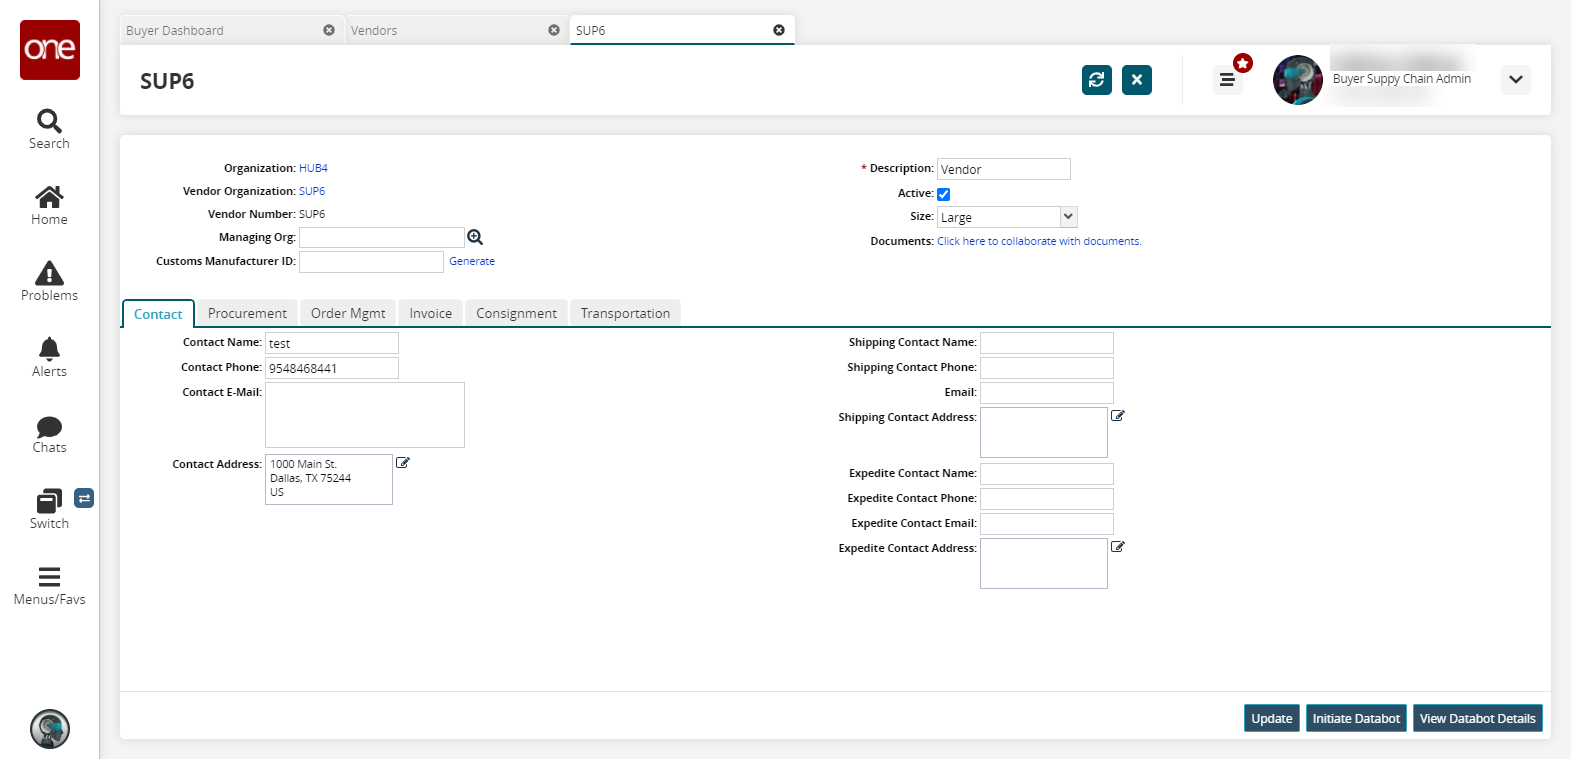Switch to the Procurement tab
The height and width of the screenshot is (759, 1571).
(x=247, y=313)
